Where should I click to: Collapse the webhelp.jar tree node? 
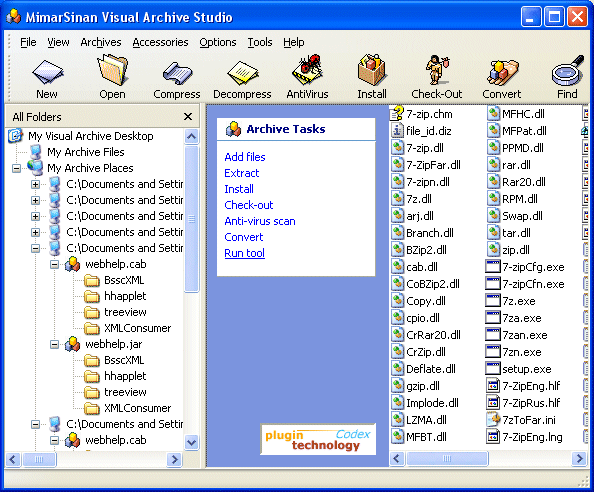click(x=54, y=344)
